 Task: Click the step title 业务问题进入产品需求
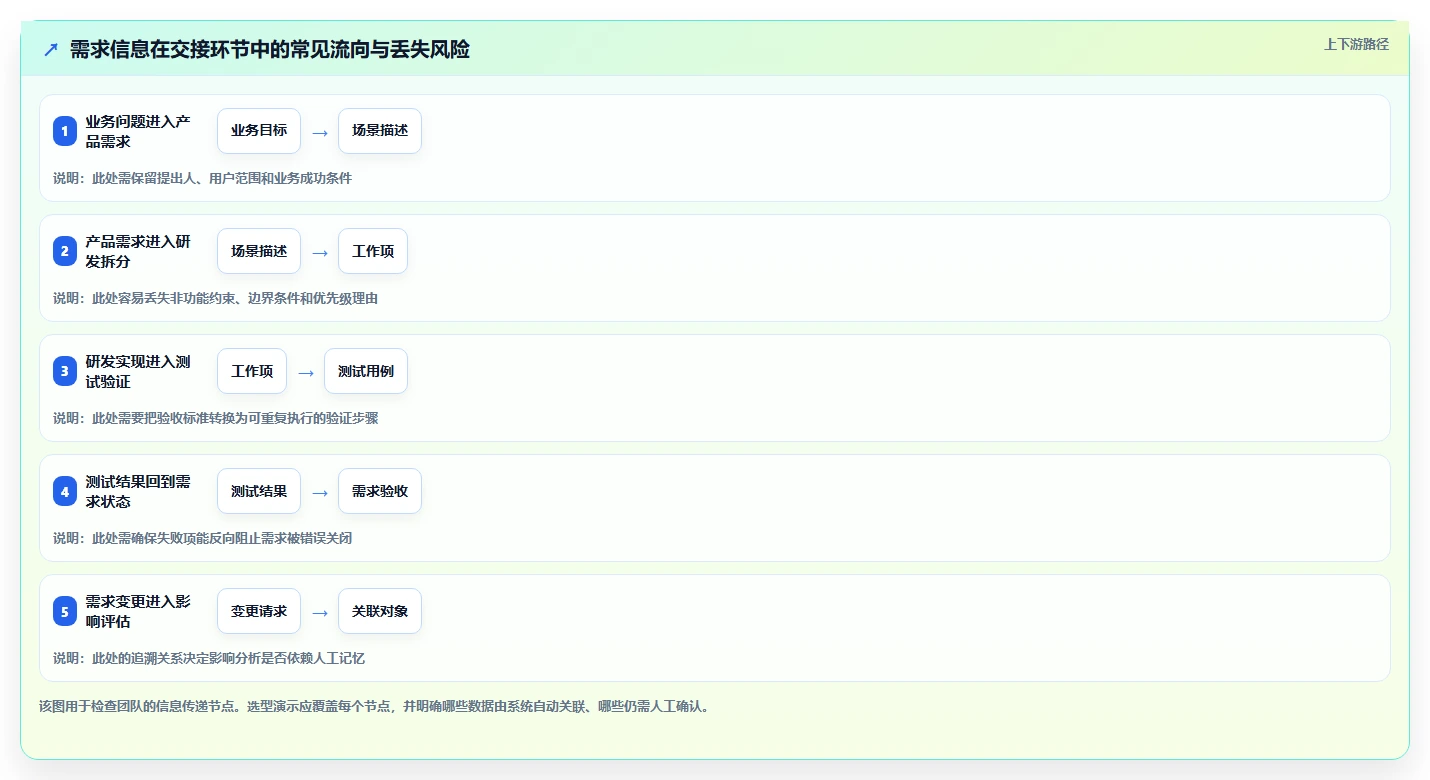(138, 131)
